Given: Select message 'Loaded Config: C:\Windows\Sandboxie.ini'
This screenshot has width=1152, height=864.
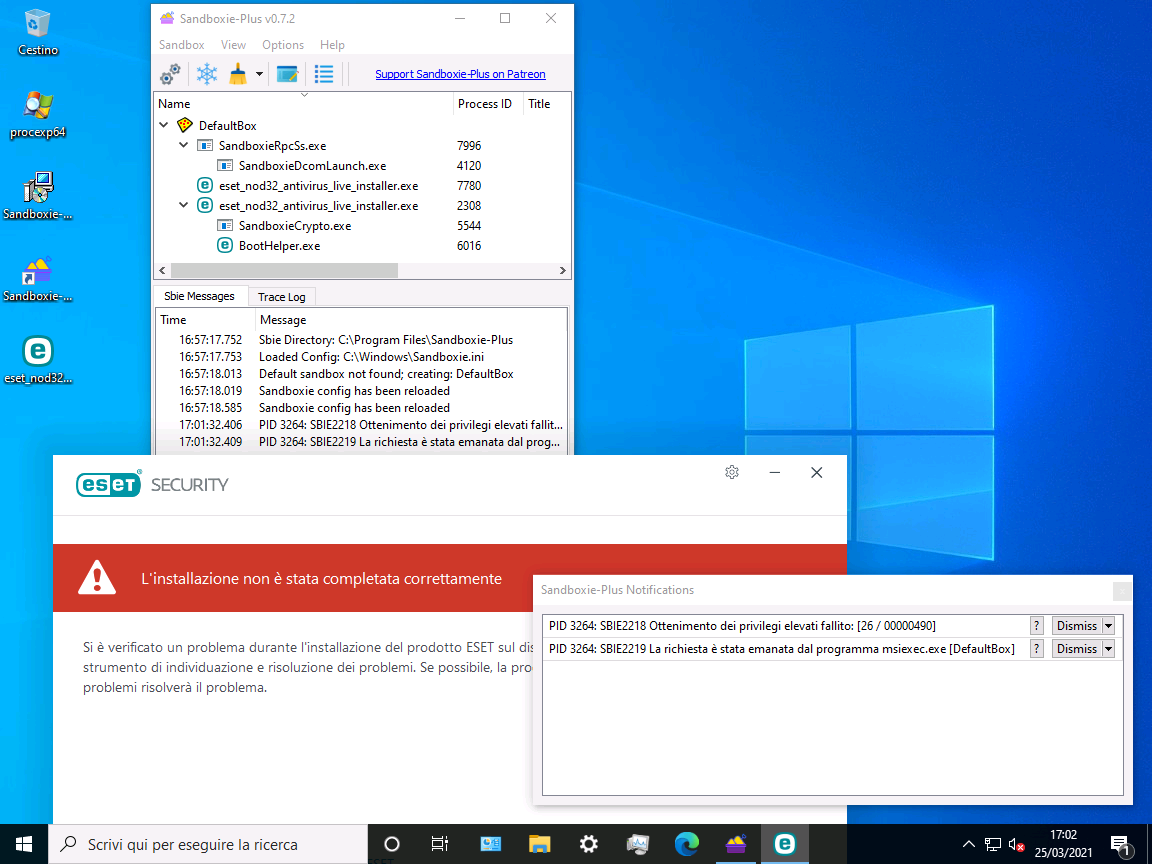Looking at the screenshot, I should click(361, 357).
